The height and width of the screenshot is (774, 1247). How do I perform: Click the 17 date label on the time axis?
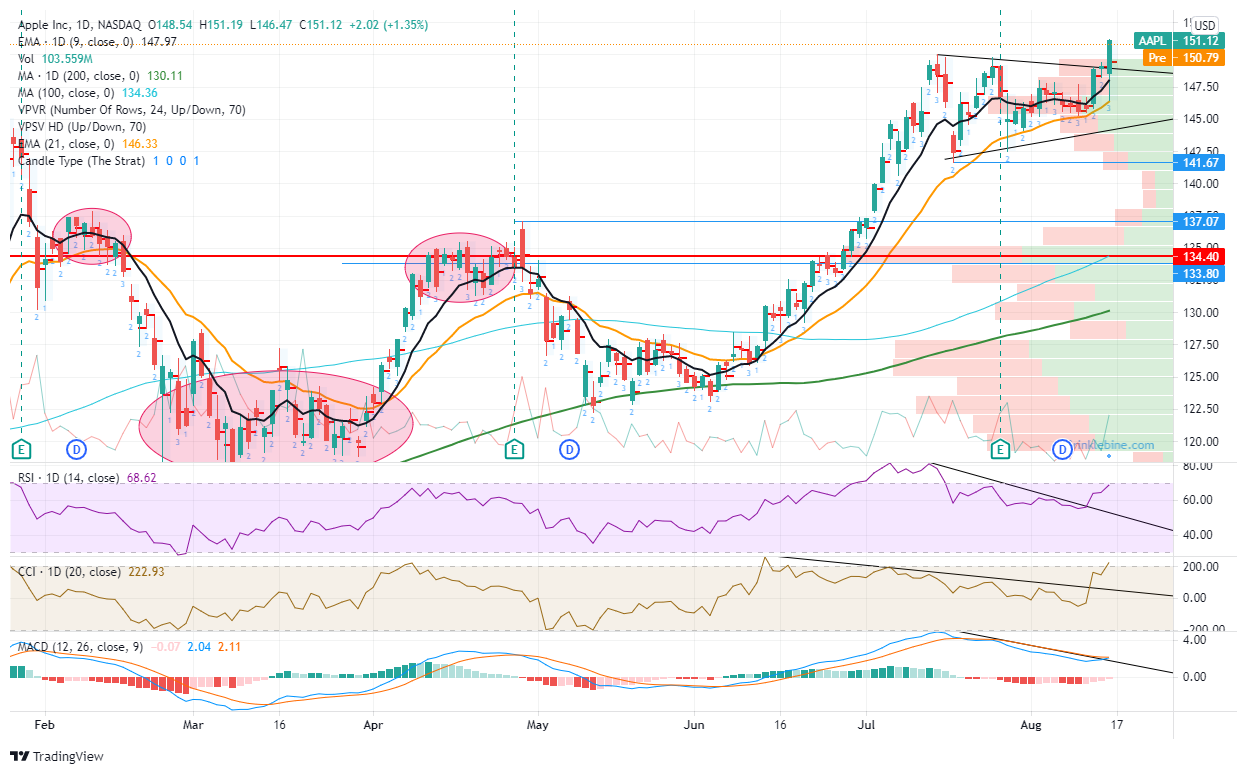click(1116, 723)
